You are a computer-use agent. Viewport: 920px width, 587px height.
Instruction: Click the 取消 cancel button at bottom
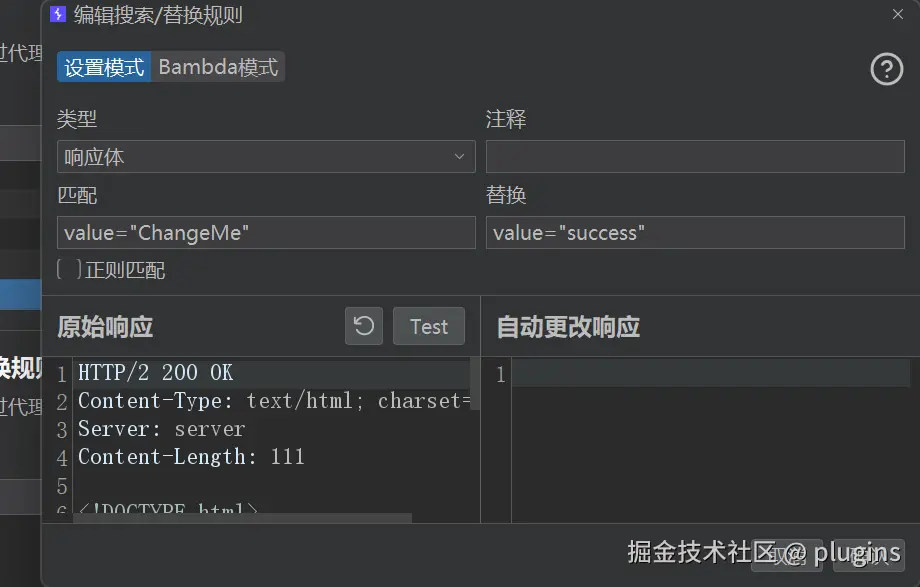click(x=787, y=554)
